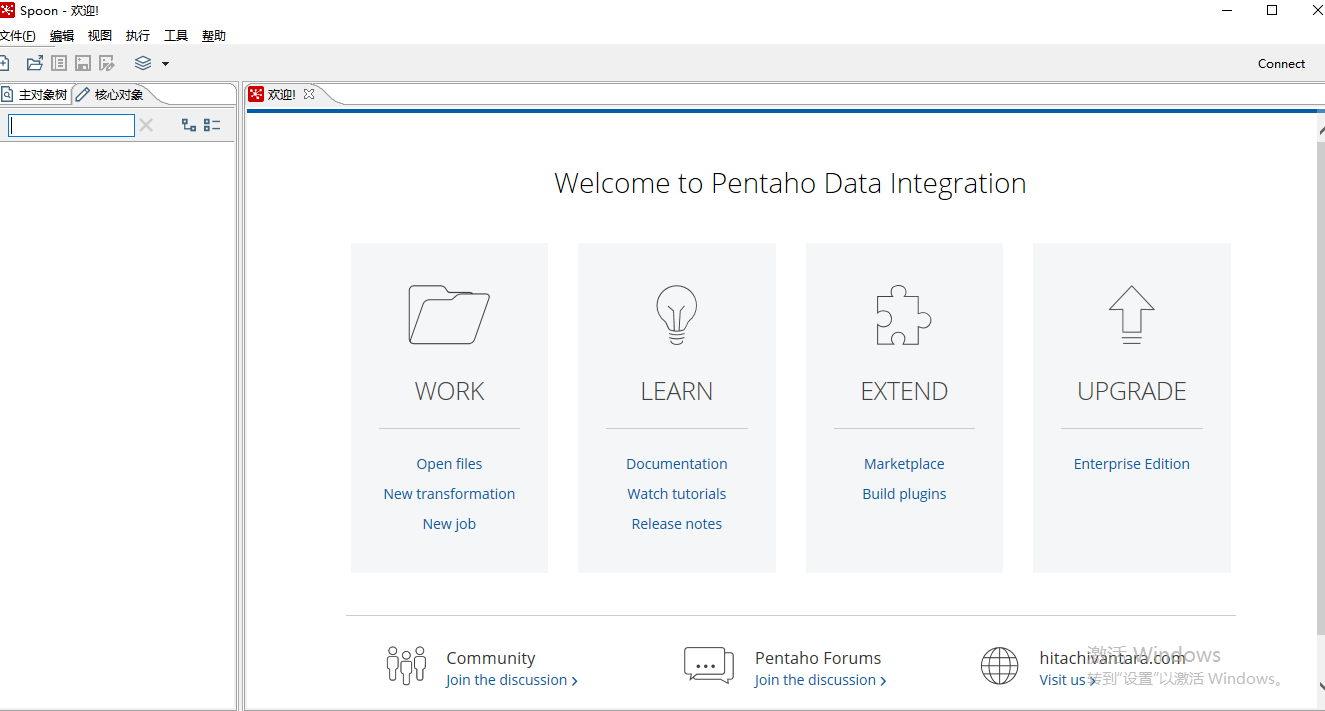Click the Save As toolbar icon
1325x711 pixels.
pos(107,63)
